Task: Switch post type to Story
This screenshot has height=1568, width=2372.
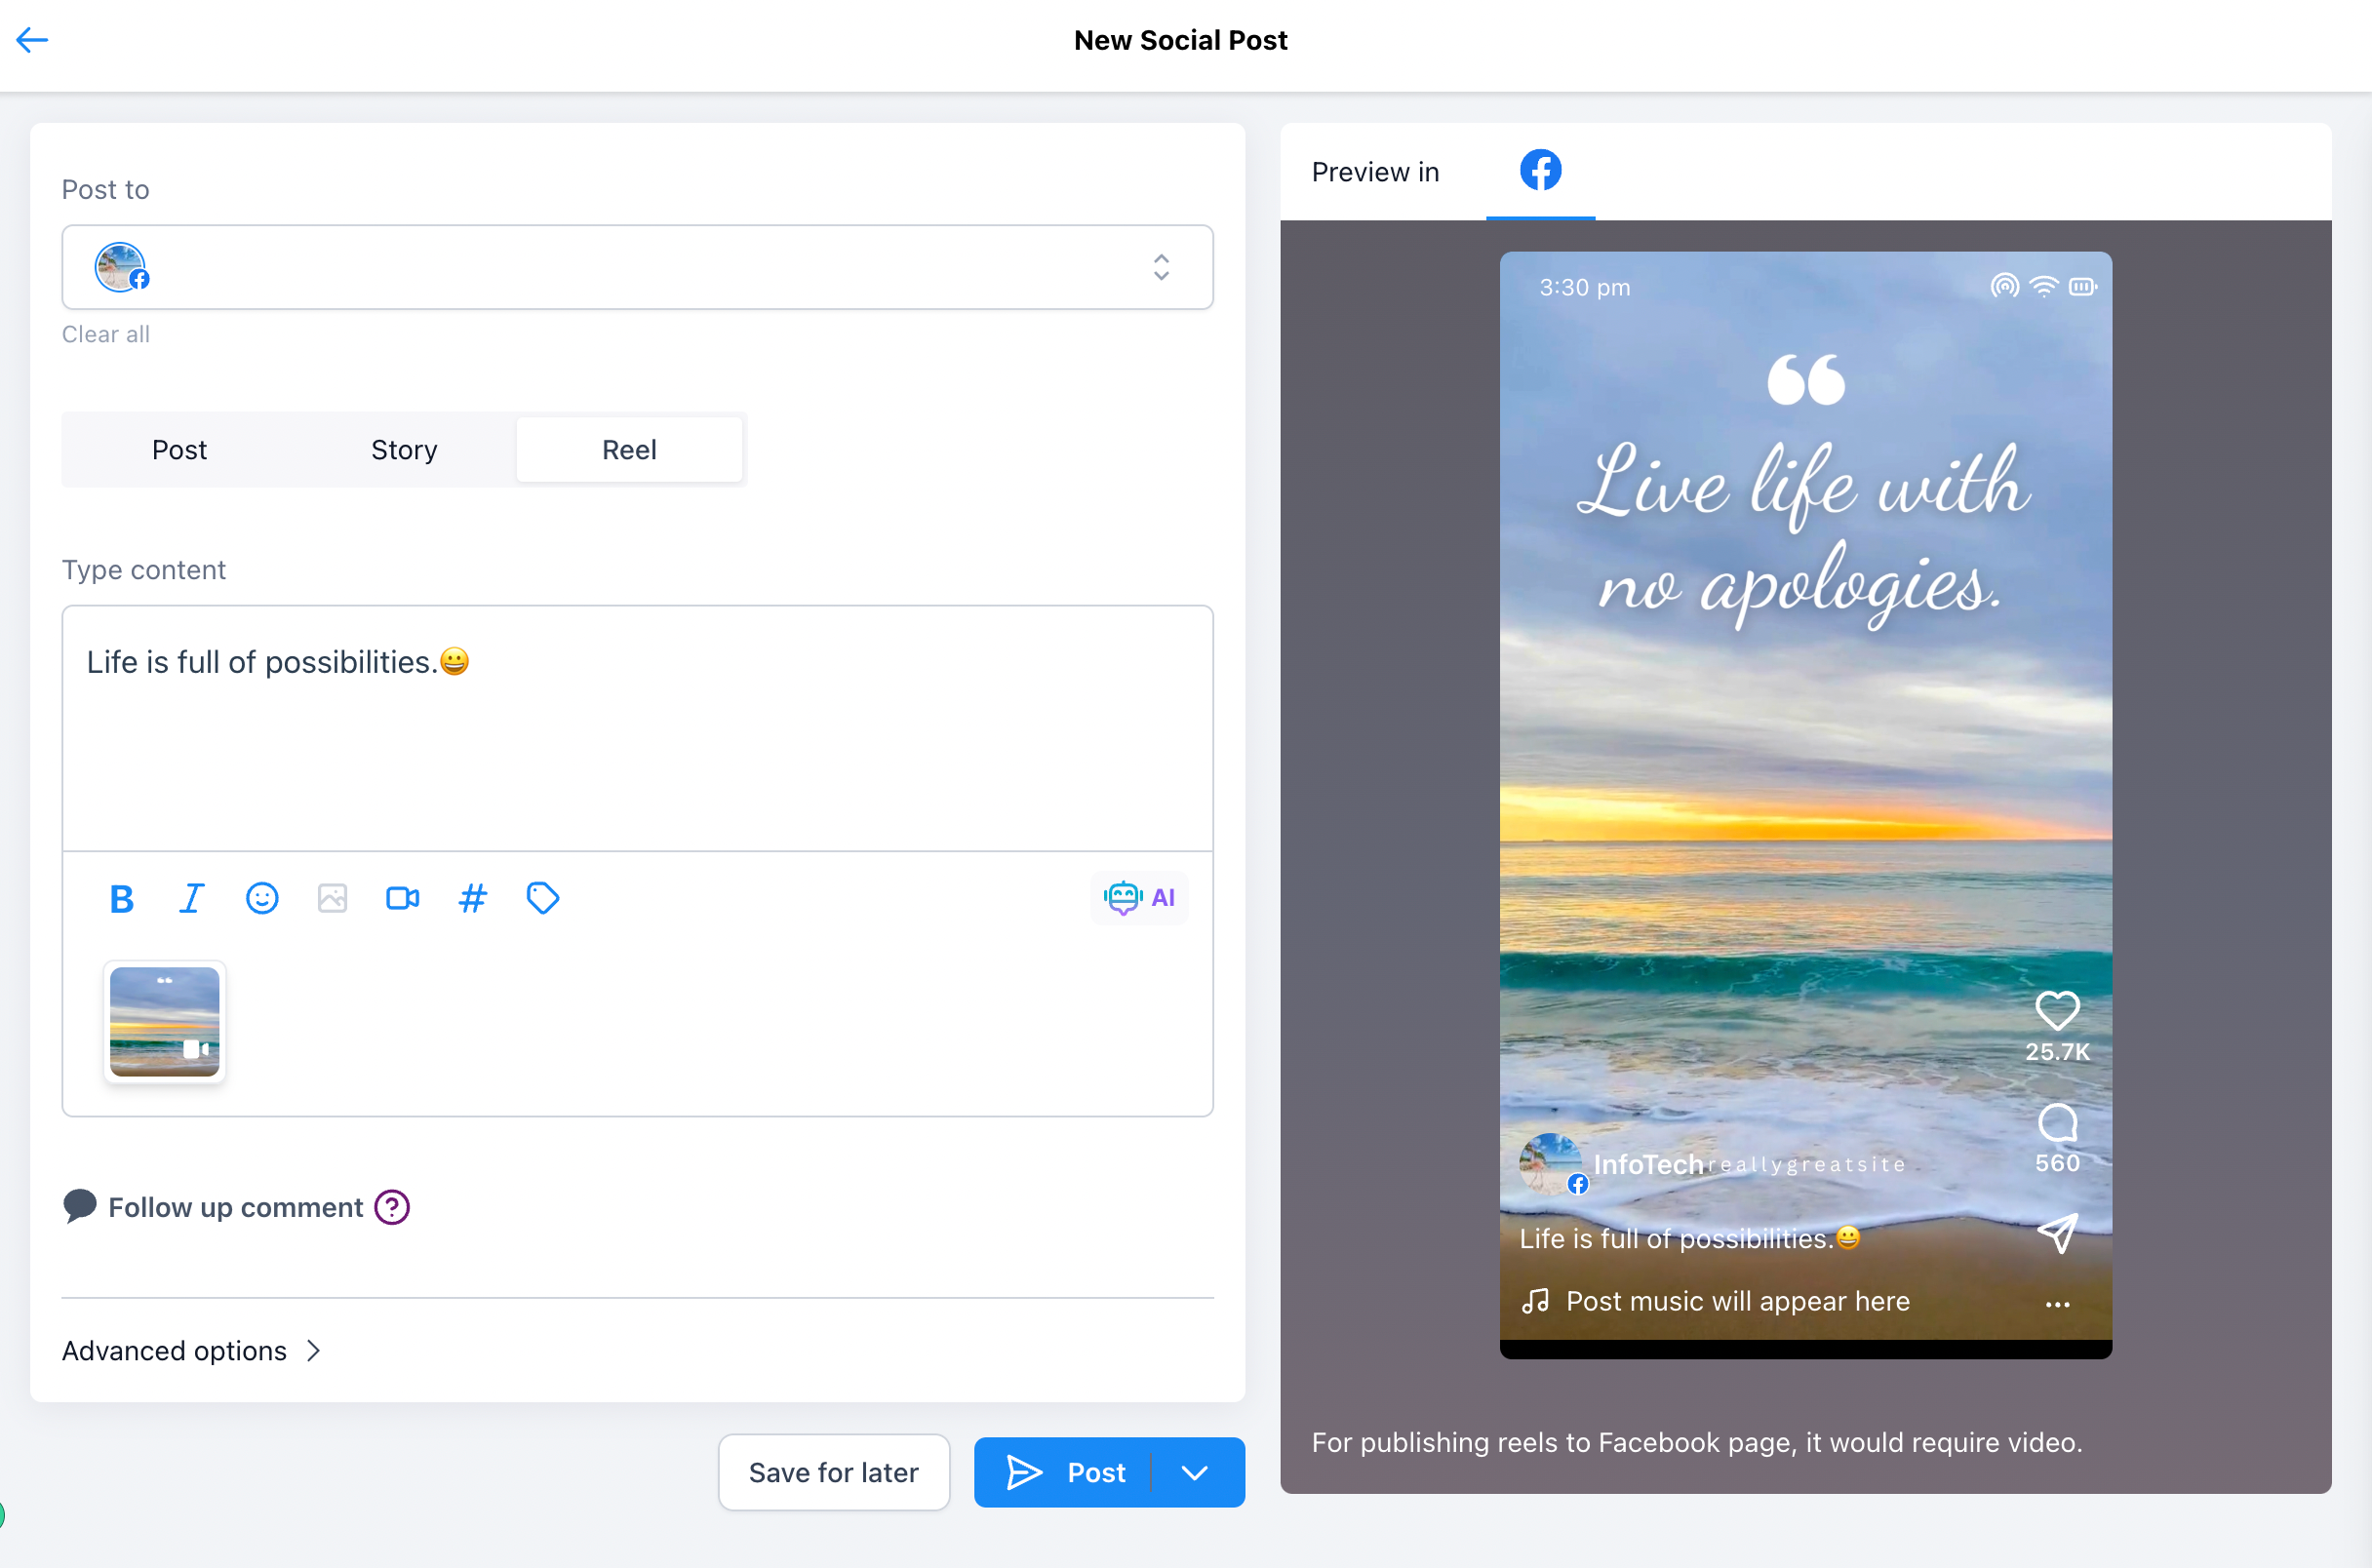Action: (x=404, y=450)
